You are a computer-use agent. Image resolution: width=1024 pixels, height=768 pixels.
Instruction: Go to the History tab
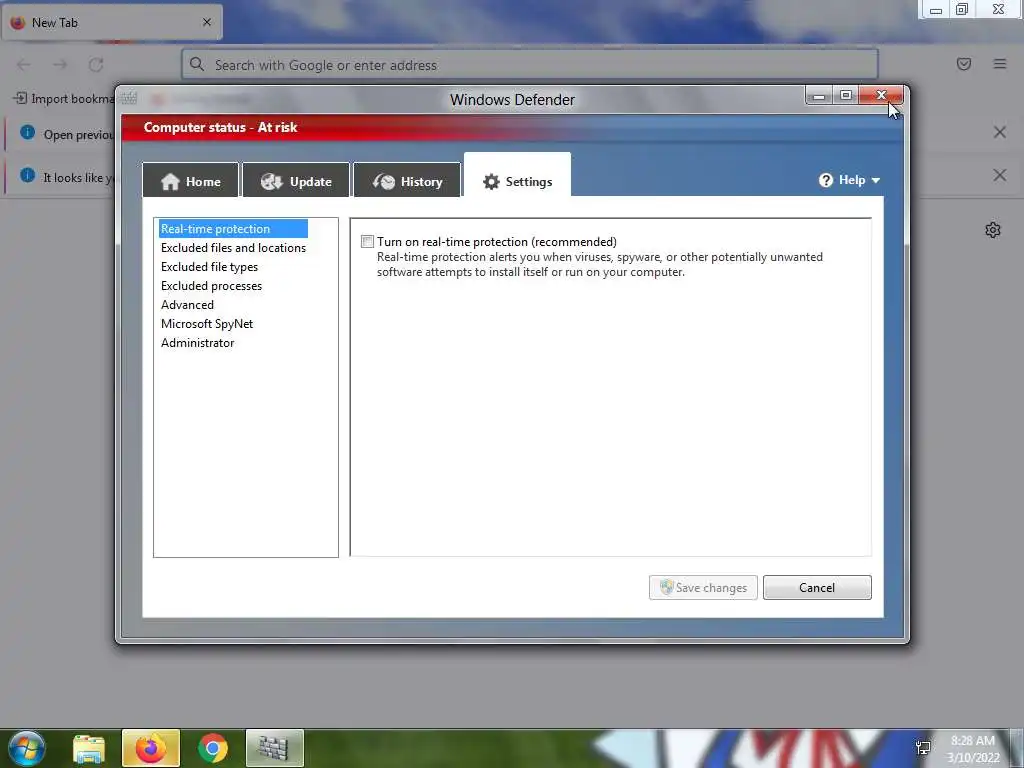click(407, 180)
